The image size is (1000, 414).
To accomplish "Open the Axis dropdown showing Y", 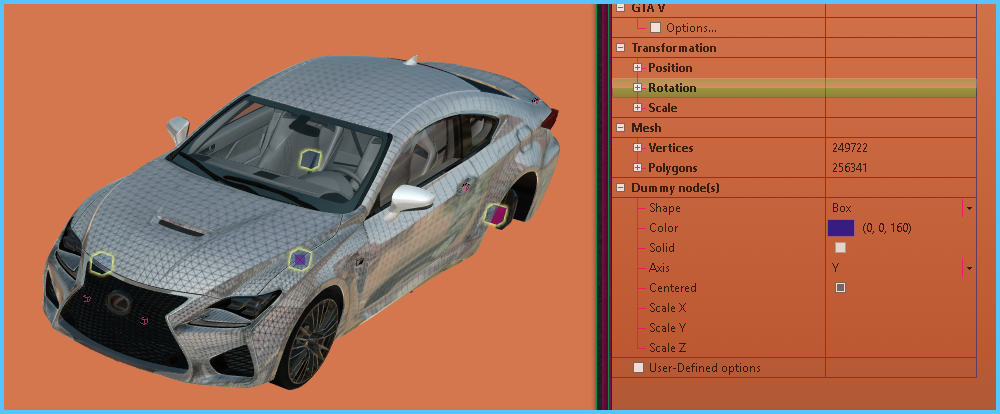I will point(968,268).
